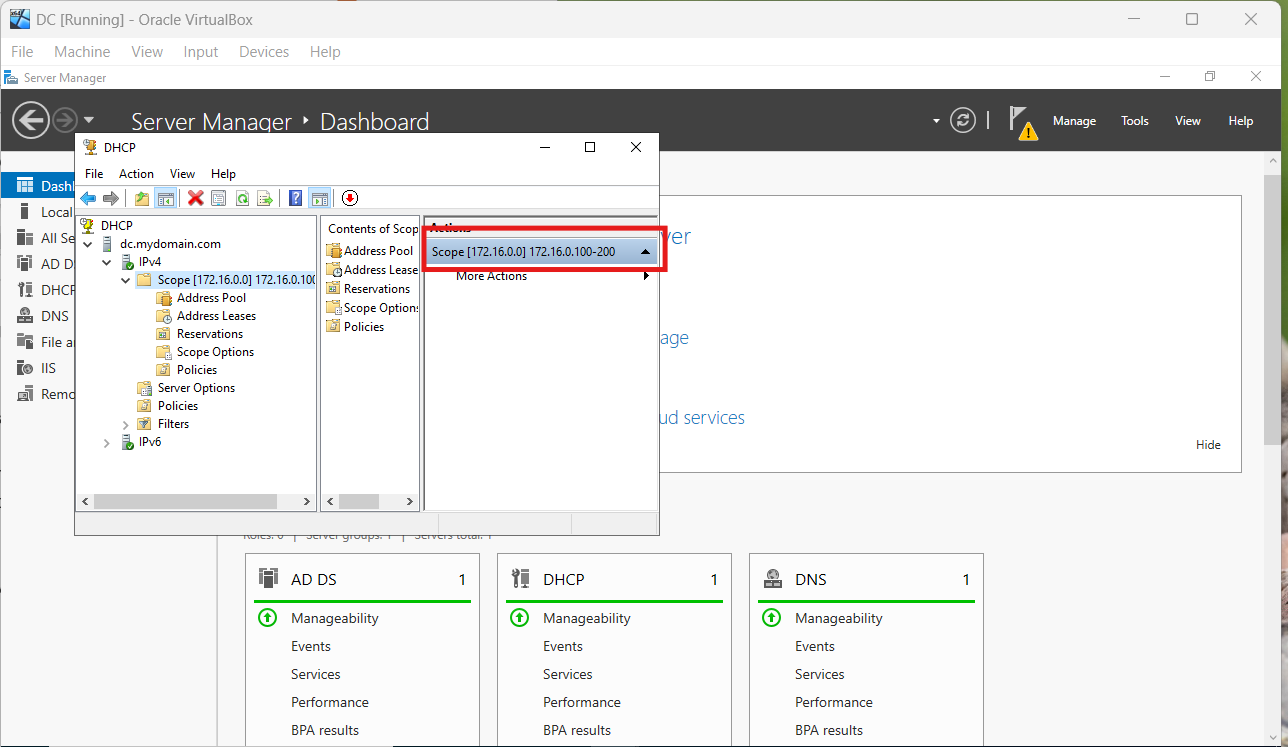Select Address Pool icon in Contents pane

(x=334, y=251)
